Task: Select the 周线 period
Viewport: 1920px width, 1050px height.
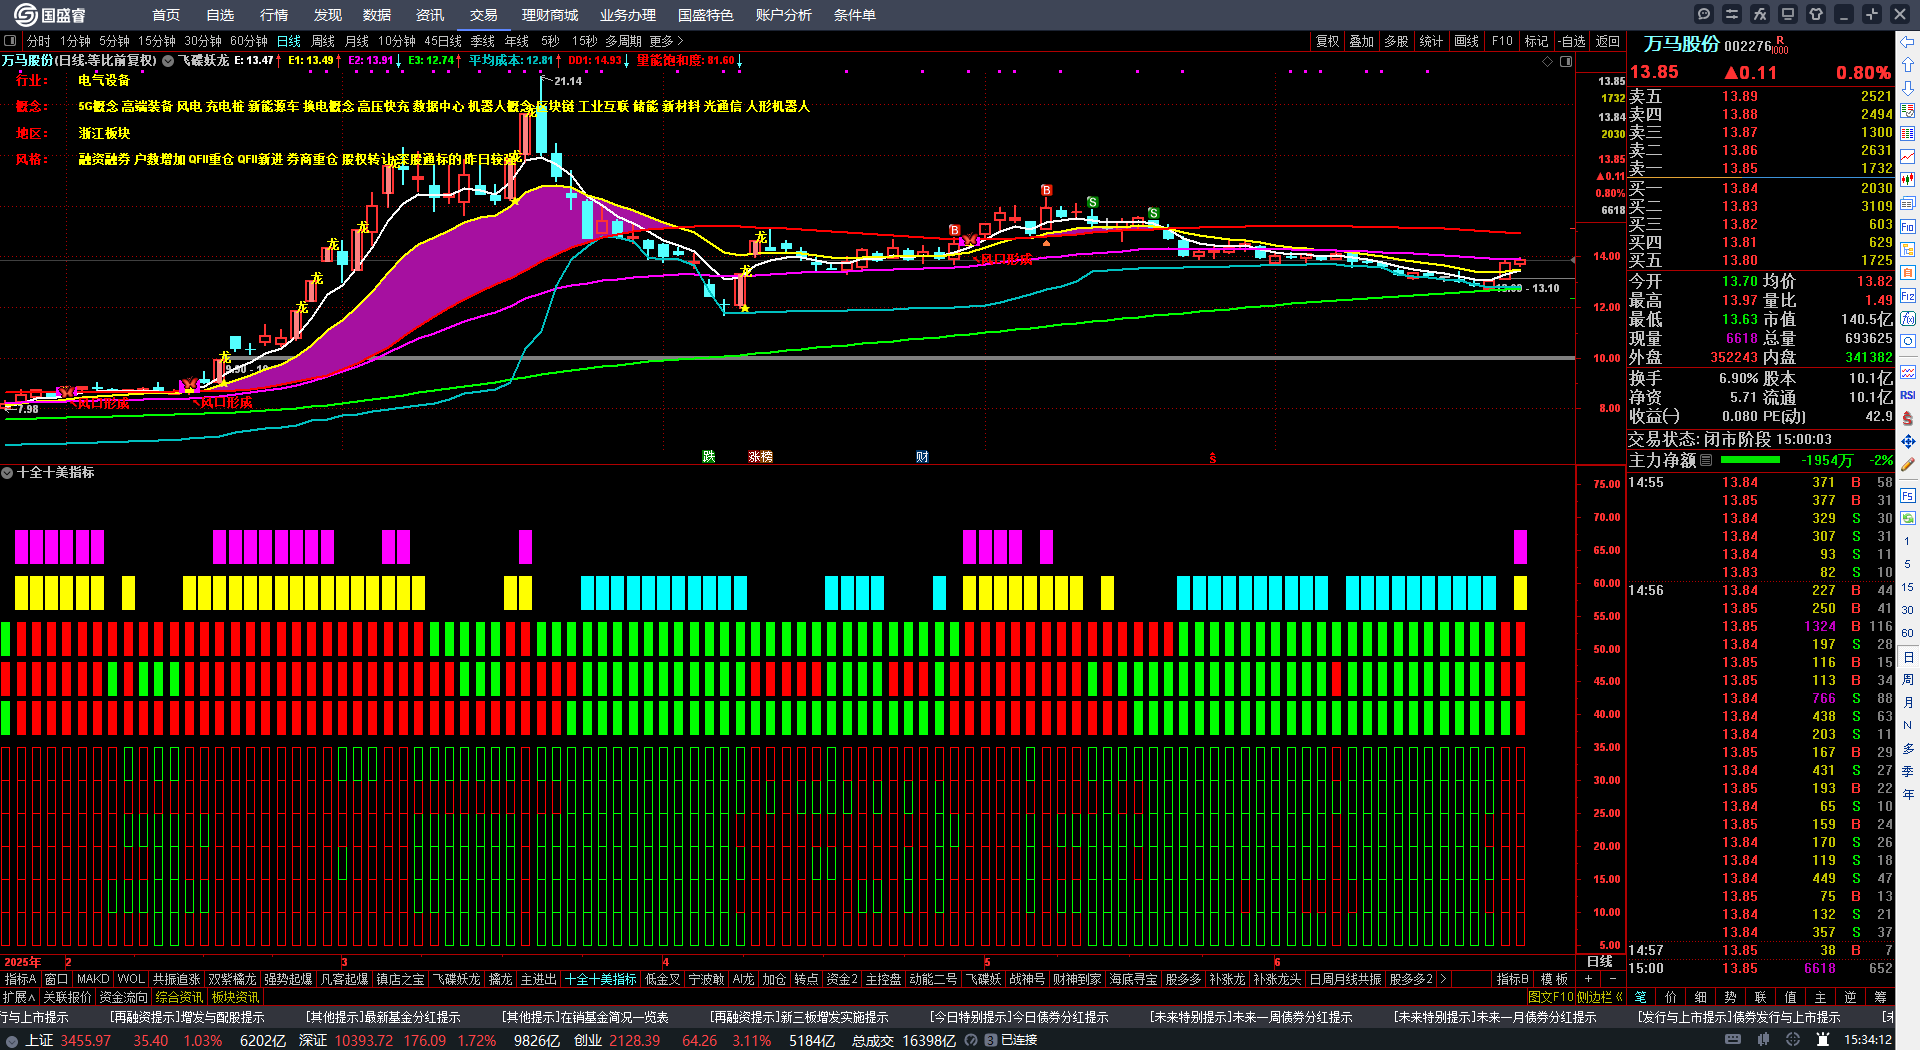Action: 323,41
